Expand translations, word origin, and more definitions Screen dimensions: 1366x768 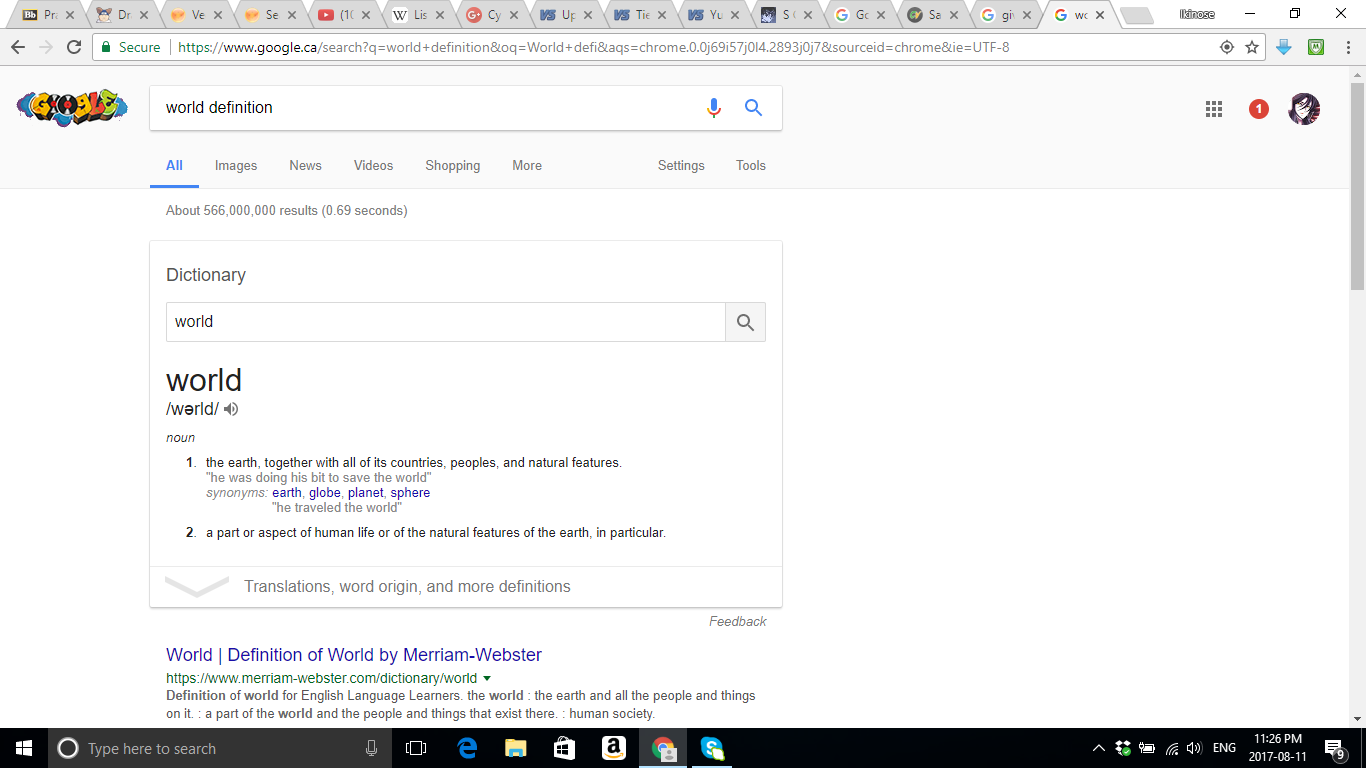point(406,587)
